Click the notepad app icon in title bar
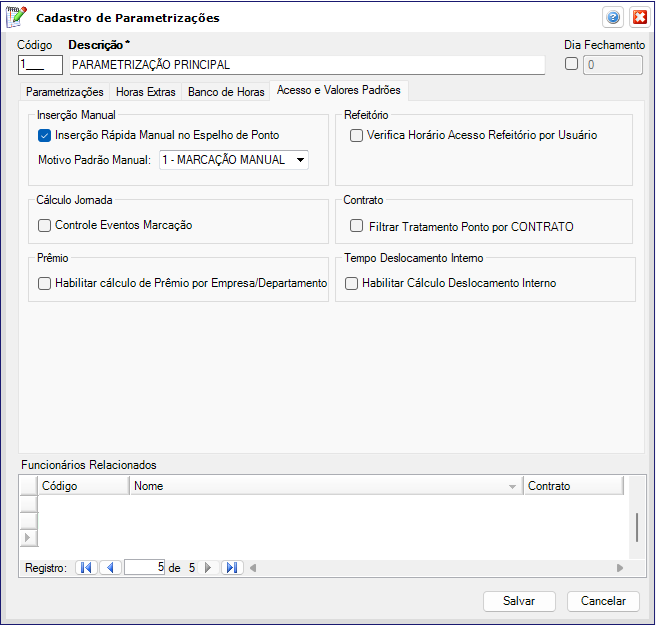 (17, 17)
